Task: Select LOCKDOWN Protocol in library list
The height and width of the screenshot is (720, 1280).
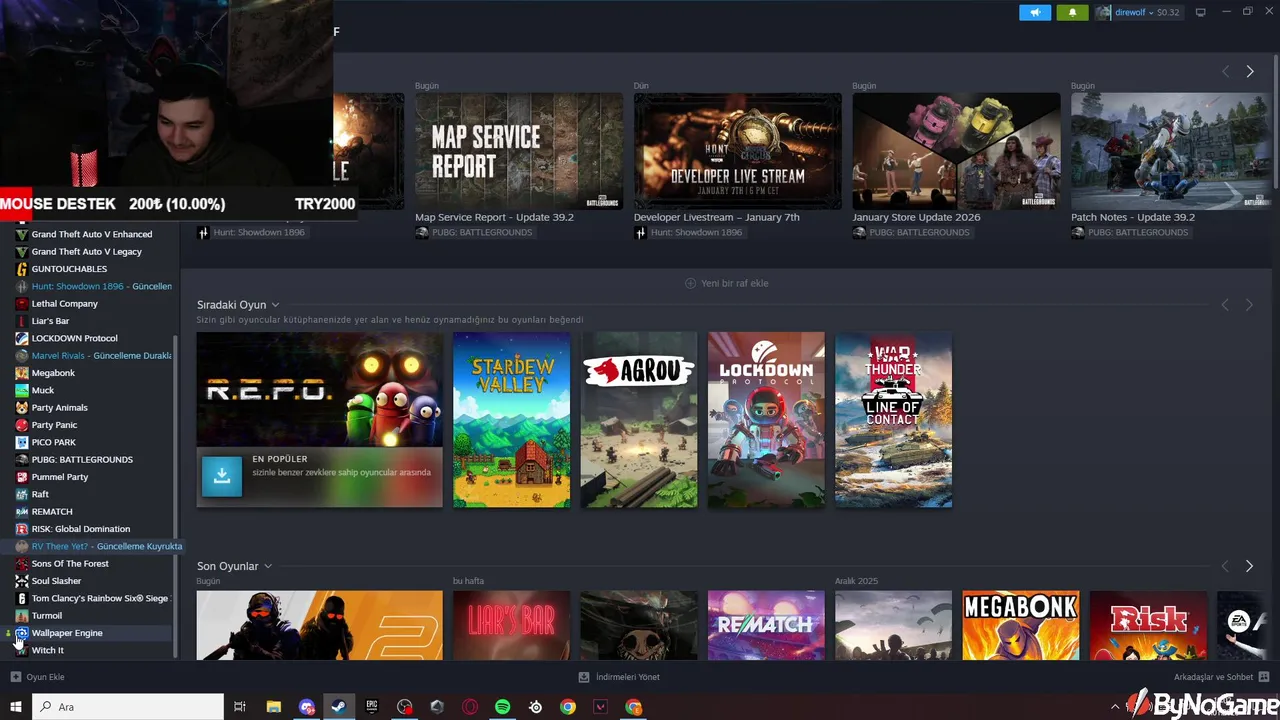Action: tap(75, 339)
